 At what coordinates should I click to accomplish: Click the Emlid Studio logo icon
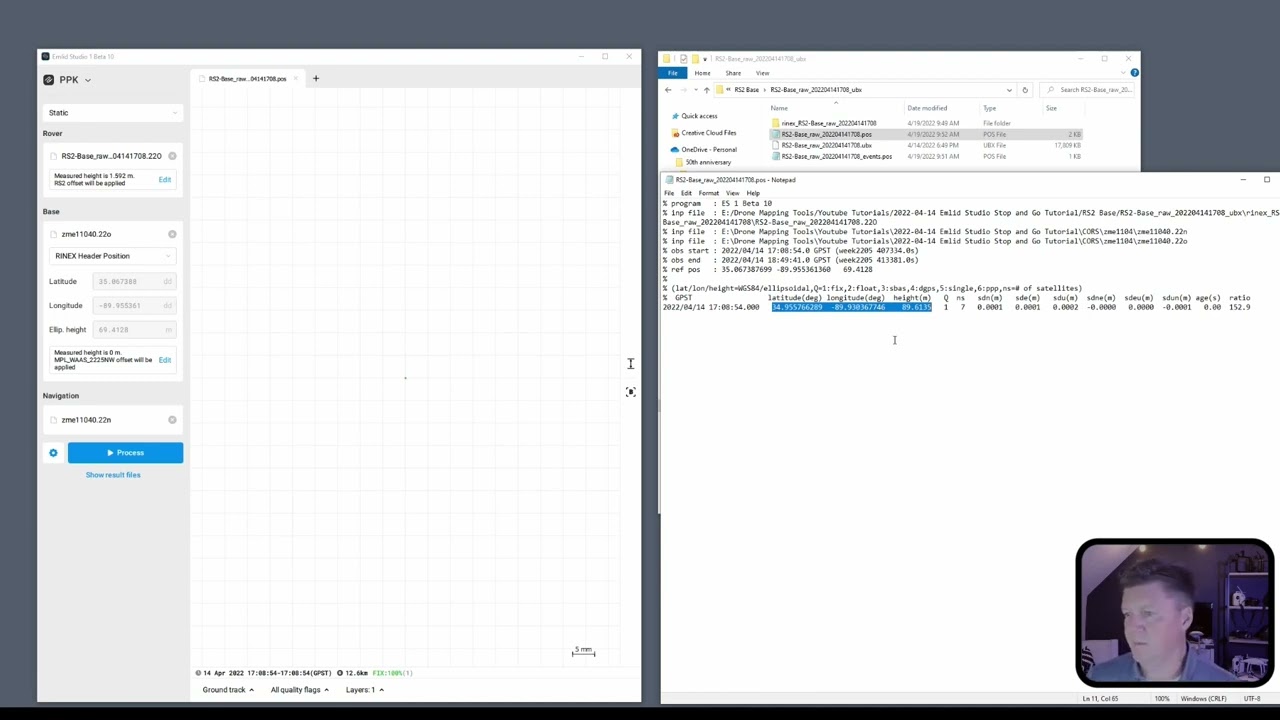(48, 80)
